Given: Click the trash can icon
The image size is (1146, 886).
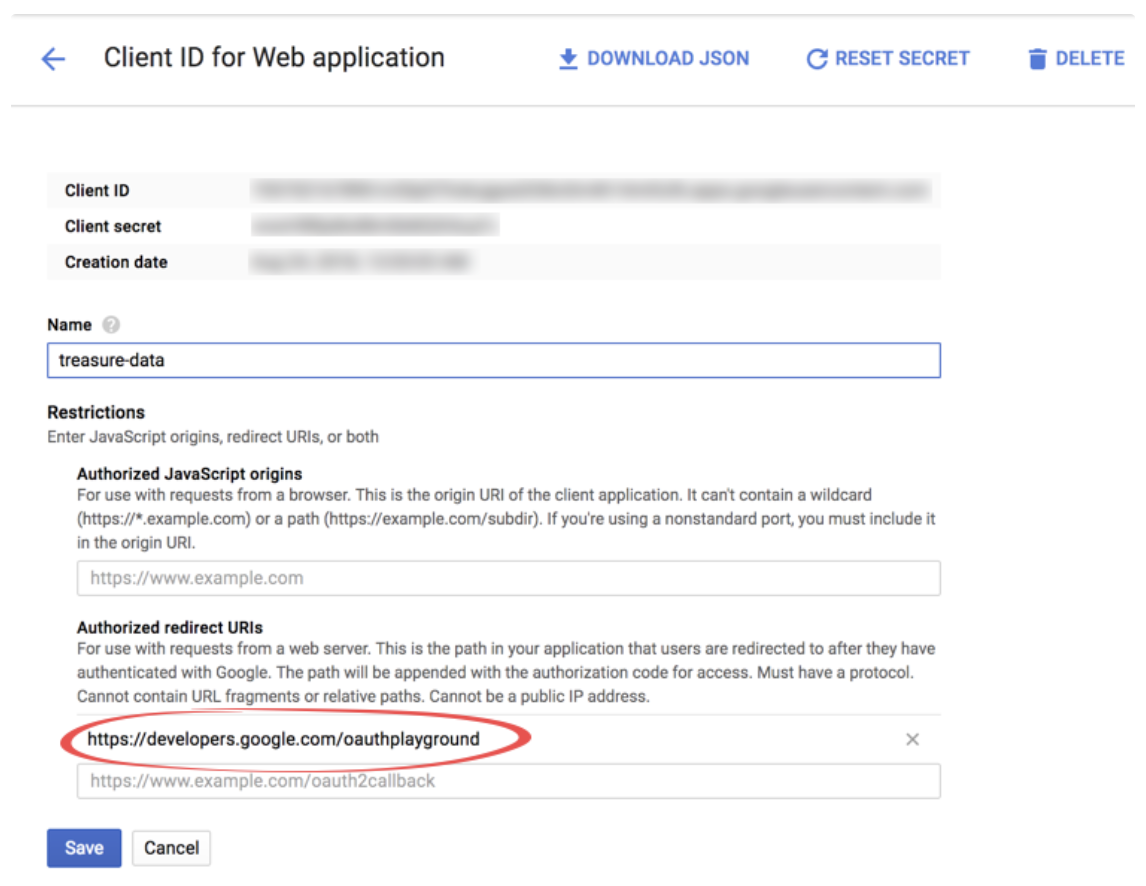Looking at the screenshot, I should pyautogui.click(x=1037, y=59).
